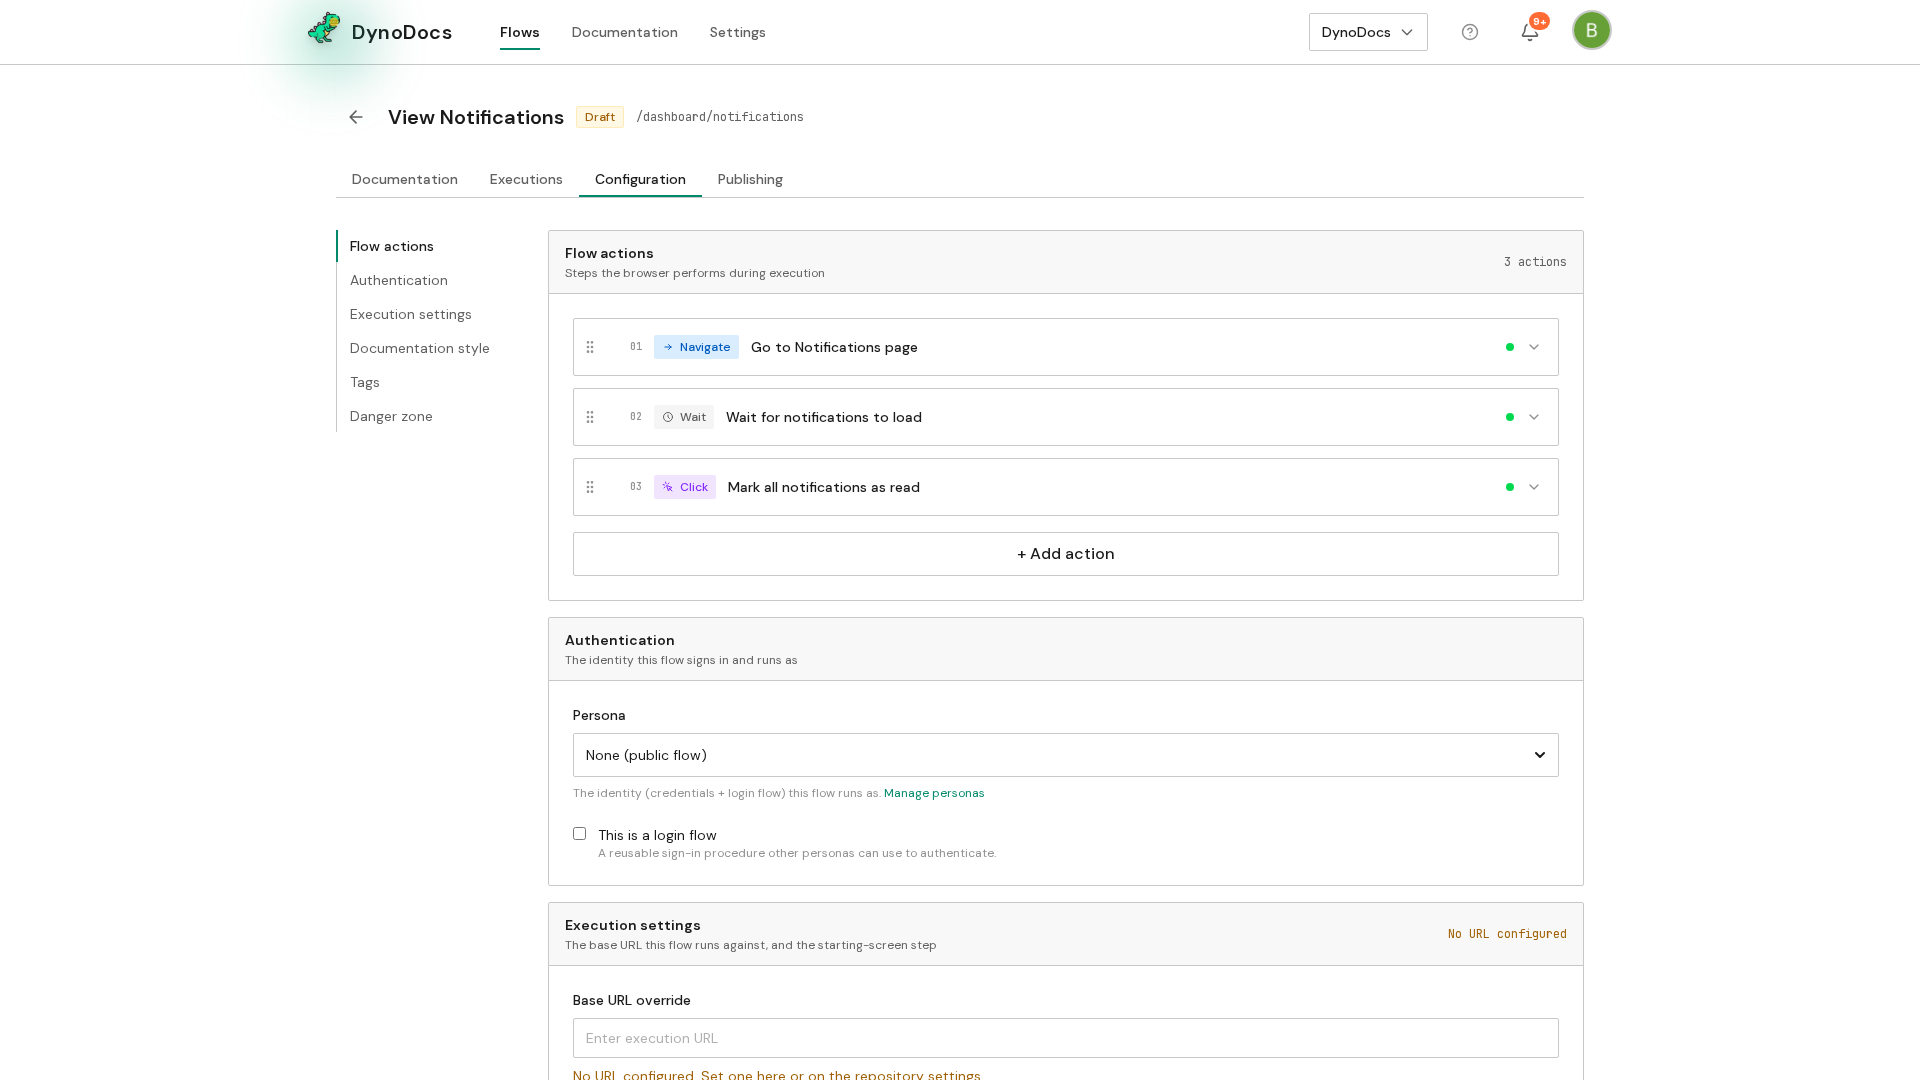Focus the Base URL override field

[x=1065, y=1038]
